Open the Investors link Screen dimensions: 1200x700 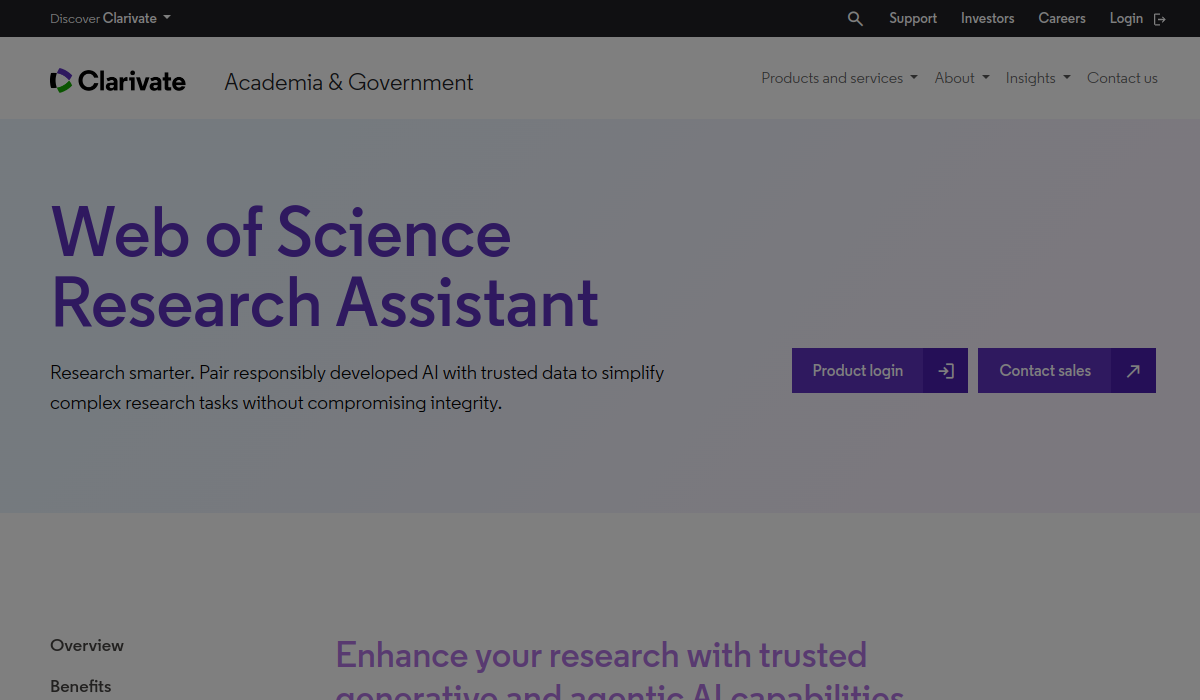(988, 18)
